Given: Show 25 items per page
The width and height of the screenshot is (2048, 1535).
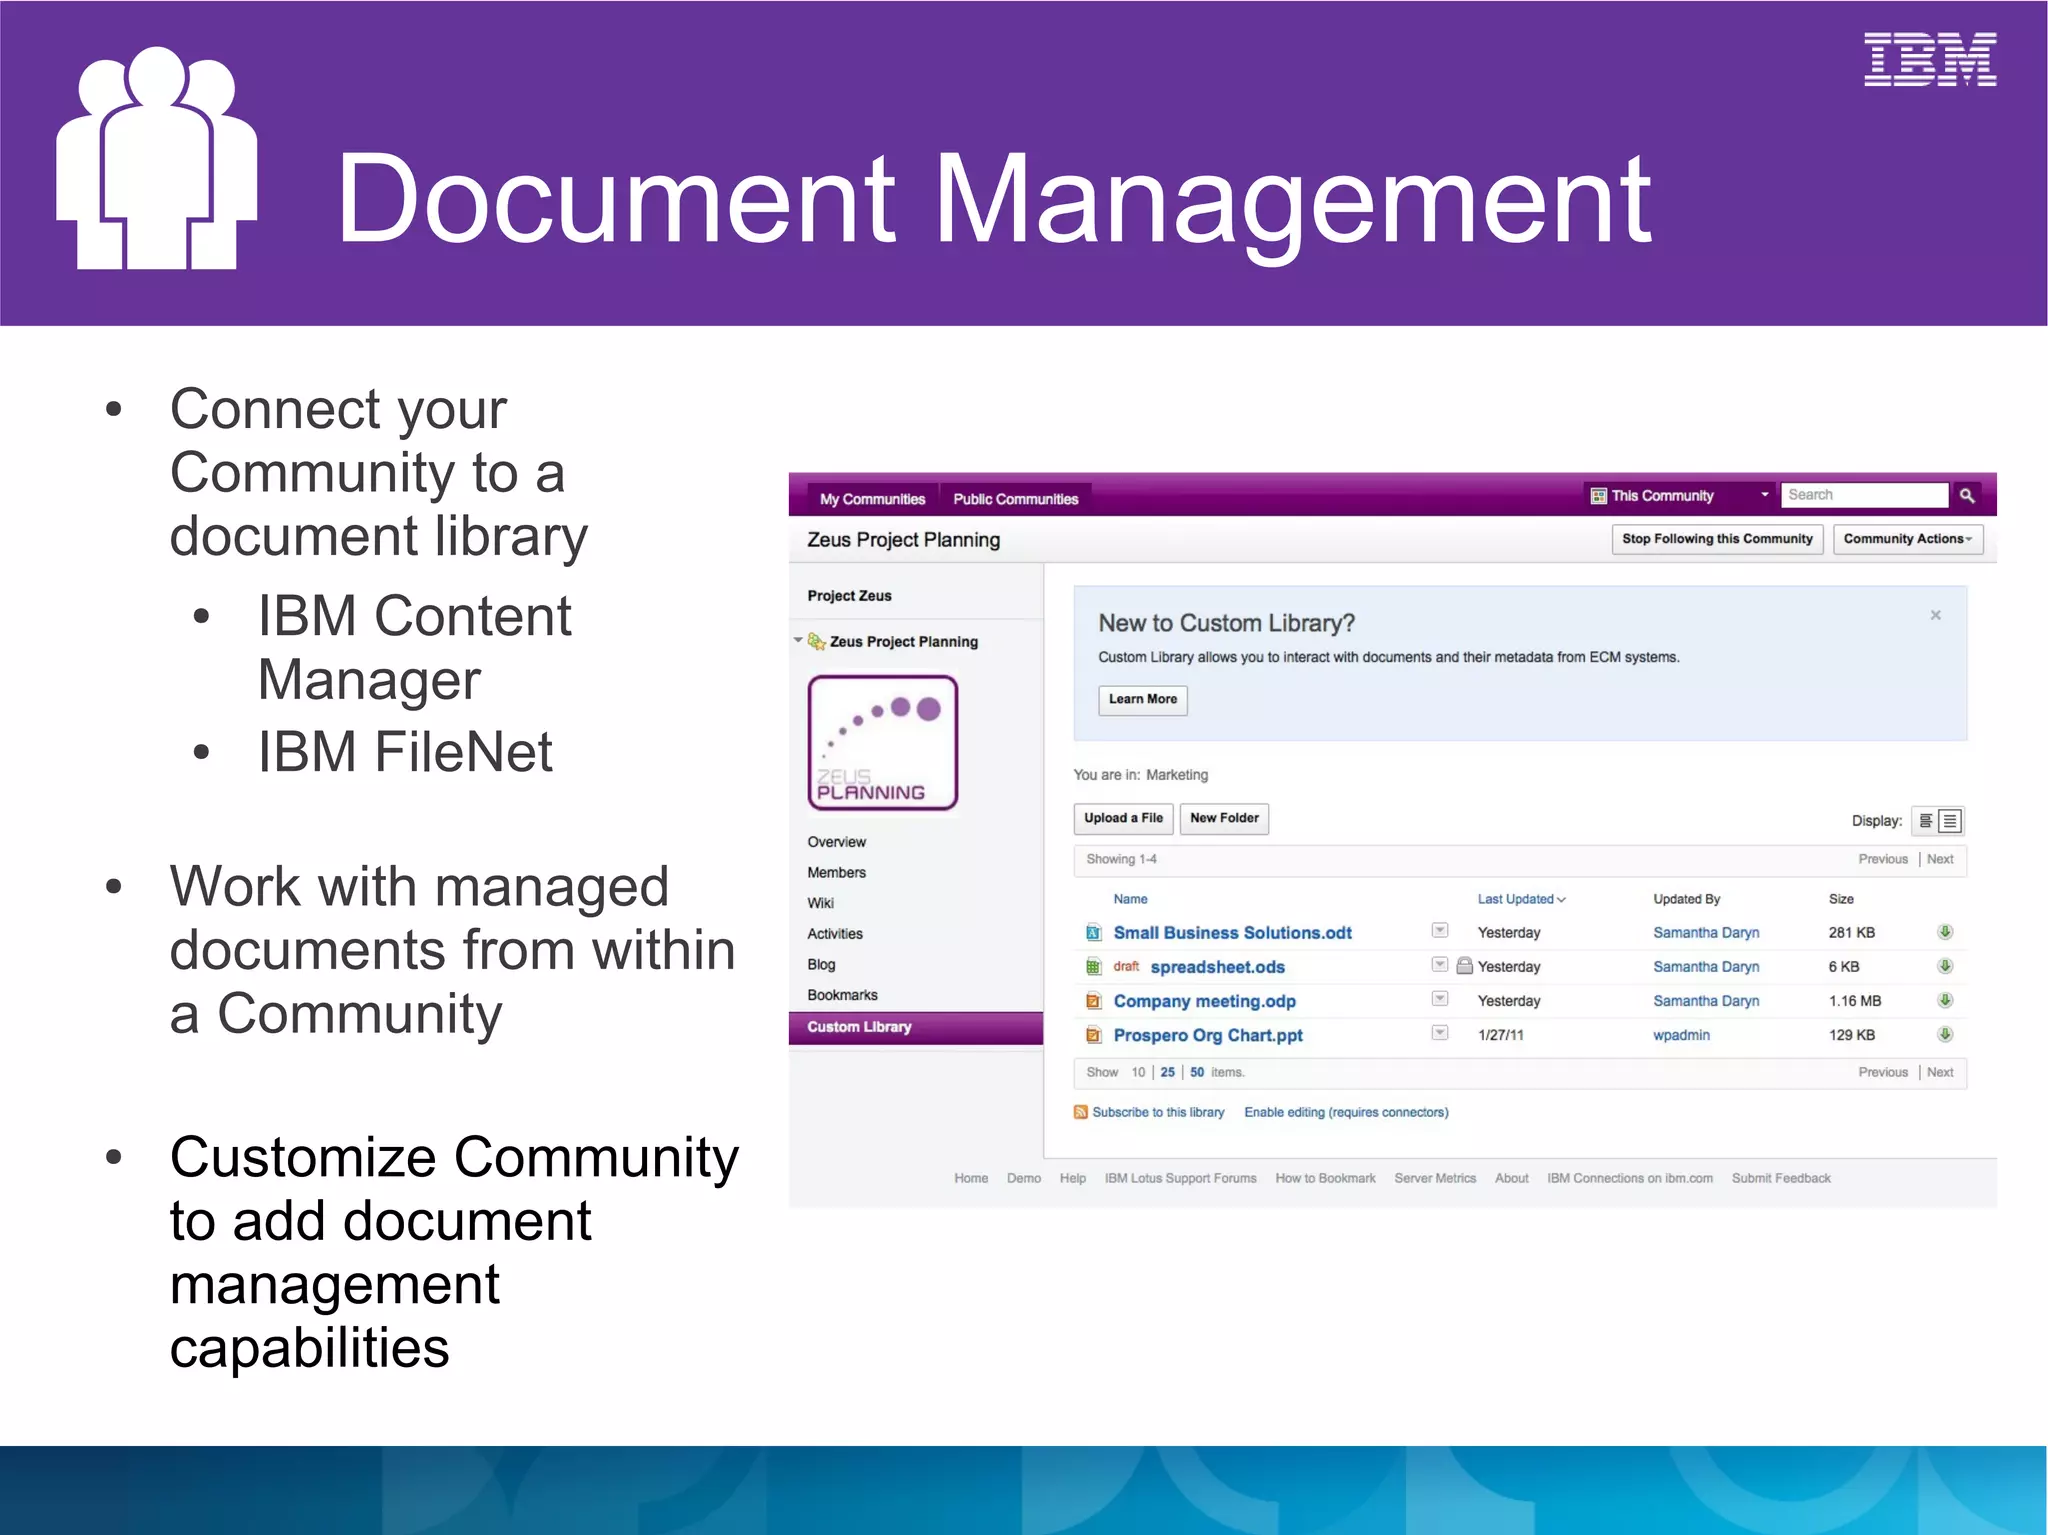Looking at the screenshot, I should click(1167, 1072).
